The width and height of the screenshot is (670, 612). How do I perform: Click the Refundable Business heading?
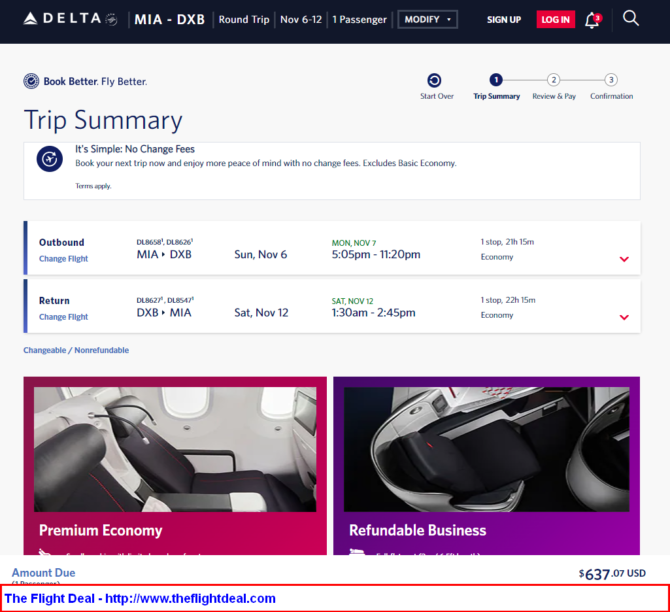(417, 530)
